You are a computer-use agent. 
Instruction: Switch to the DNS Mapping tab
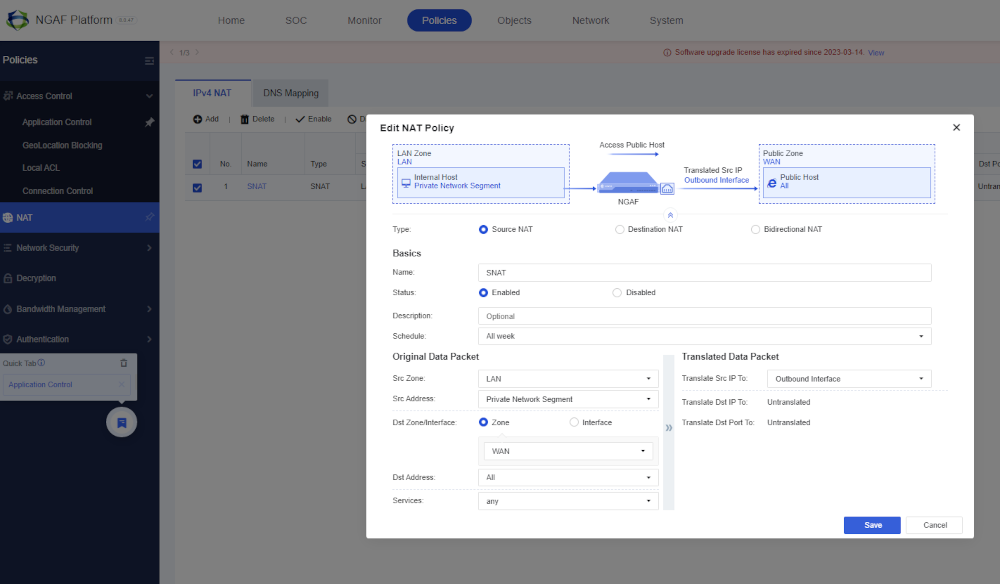click(x=291, y=93)
